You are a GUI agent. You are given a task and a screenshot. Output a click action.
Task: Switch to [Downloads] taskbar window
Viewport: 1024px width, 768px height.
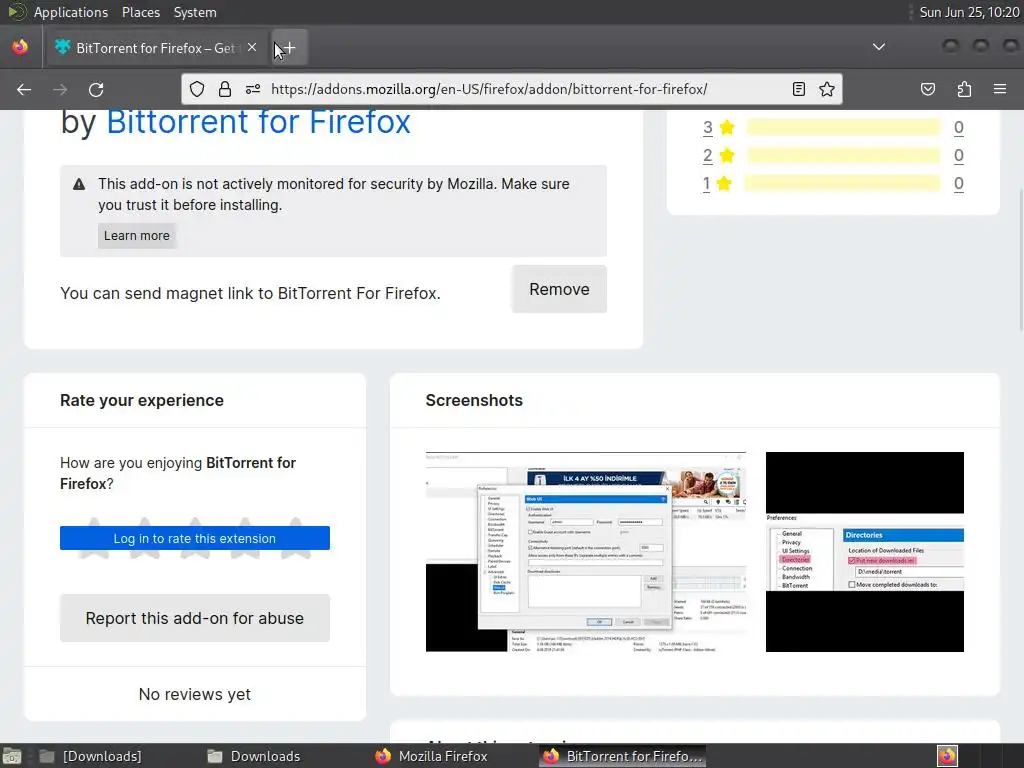[90, 756]
